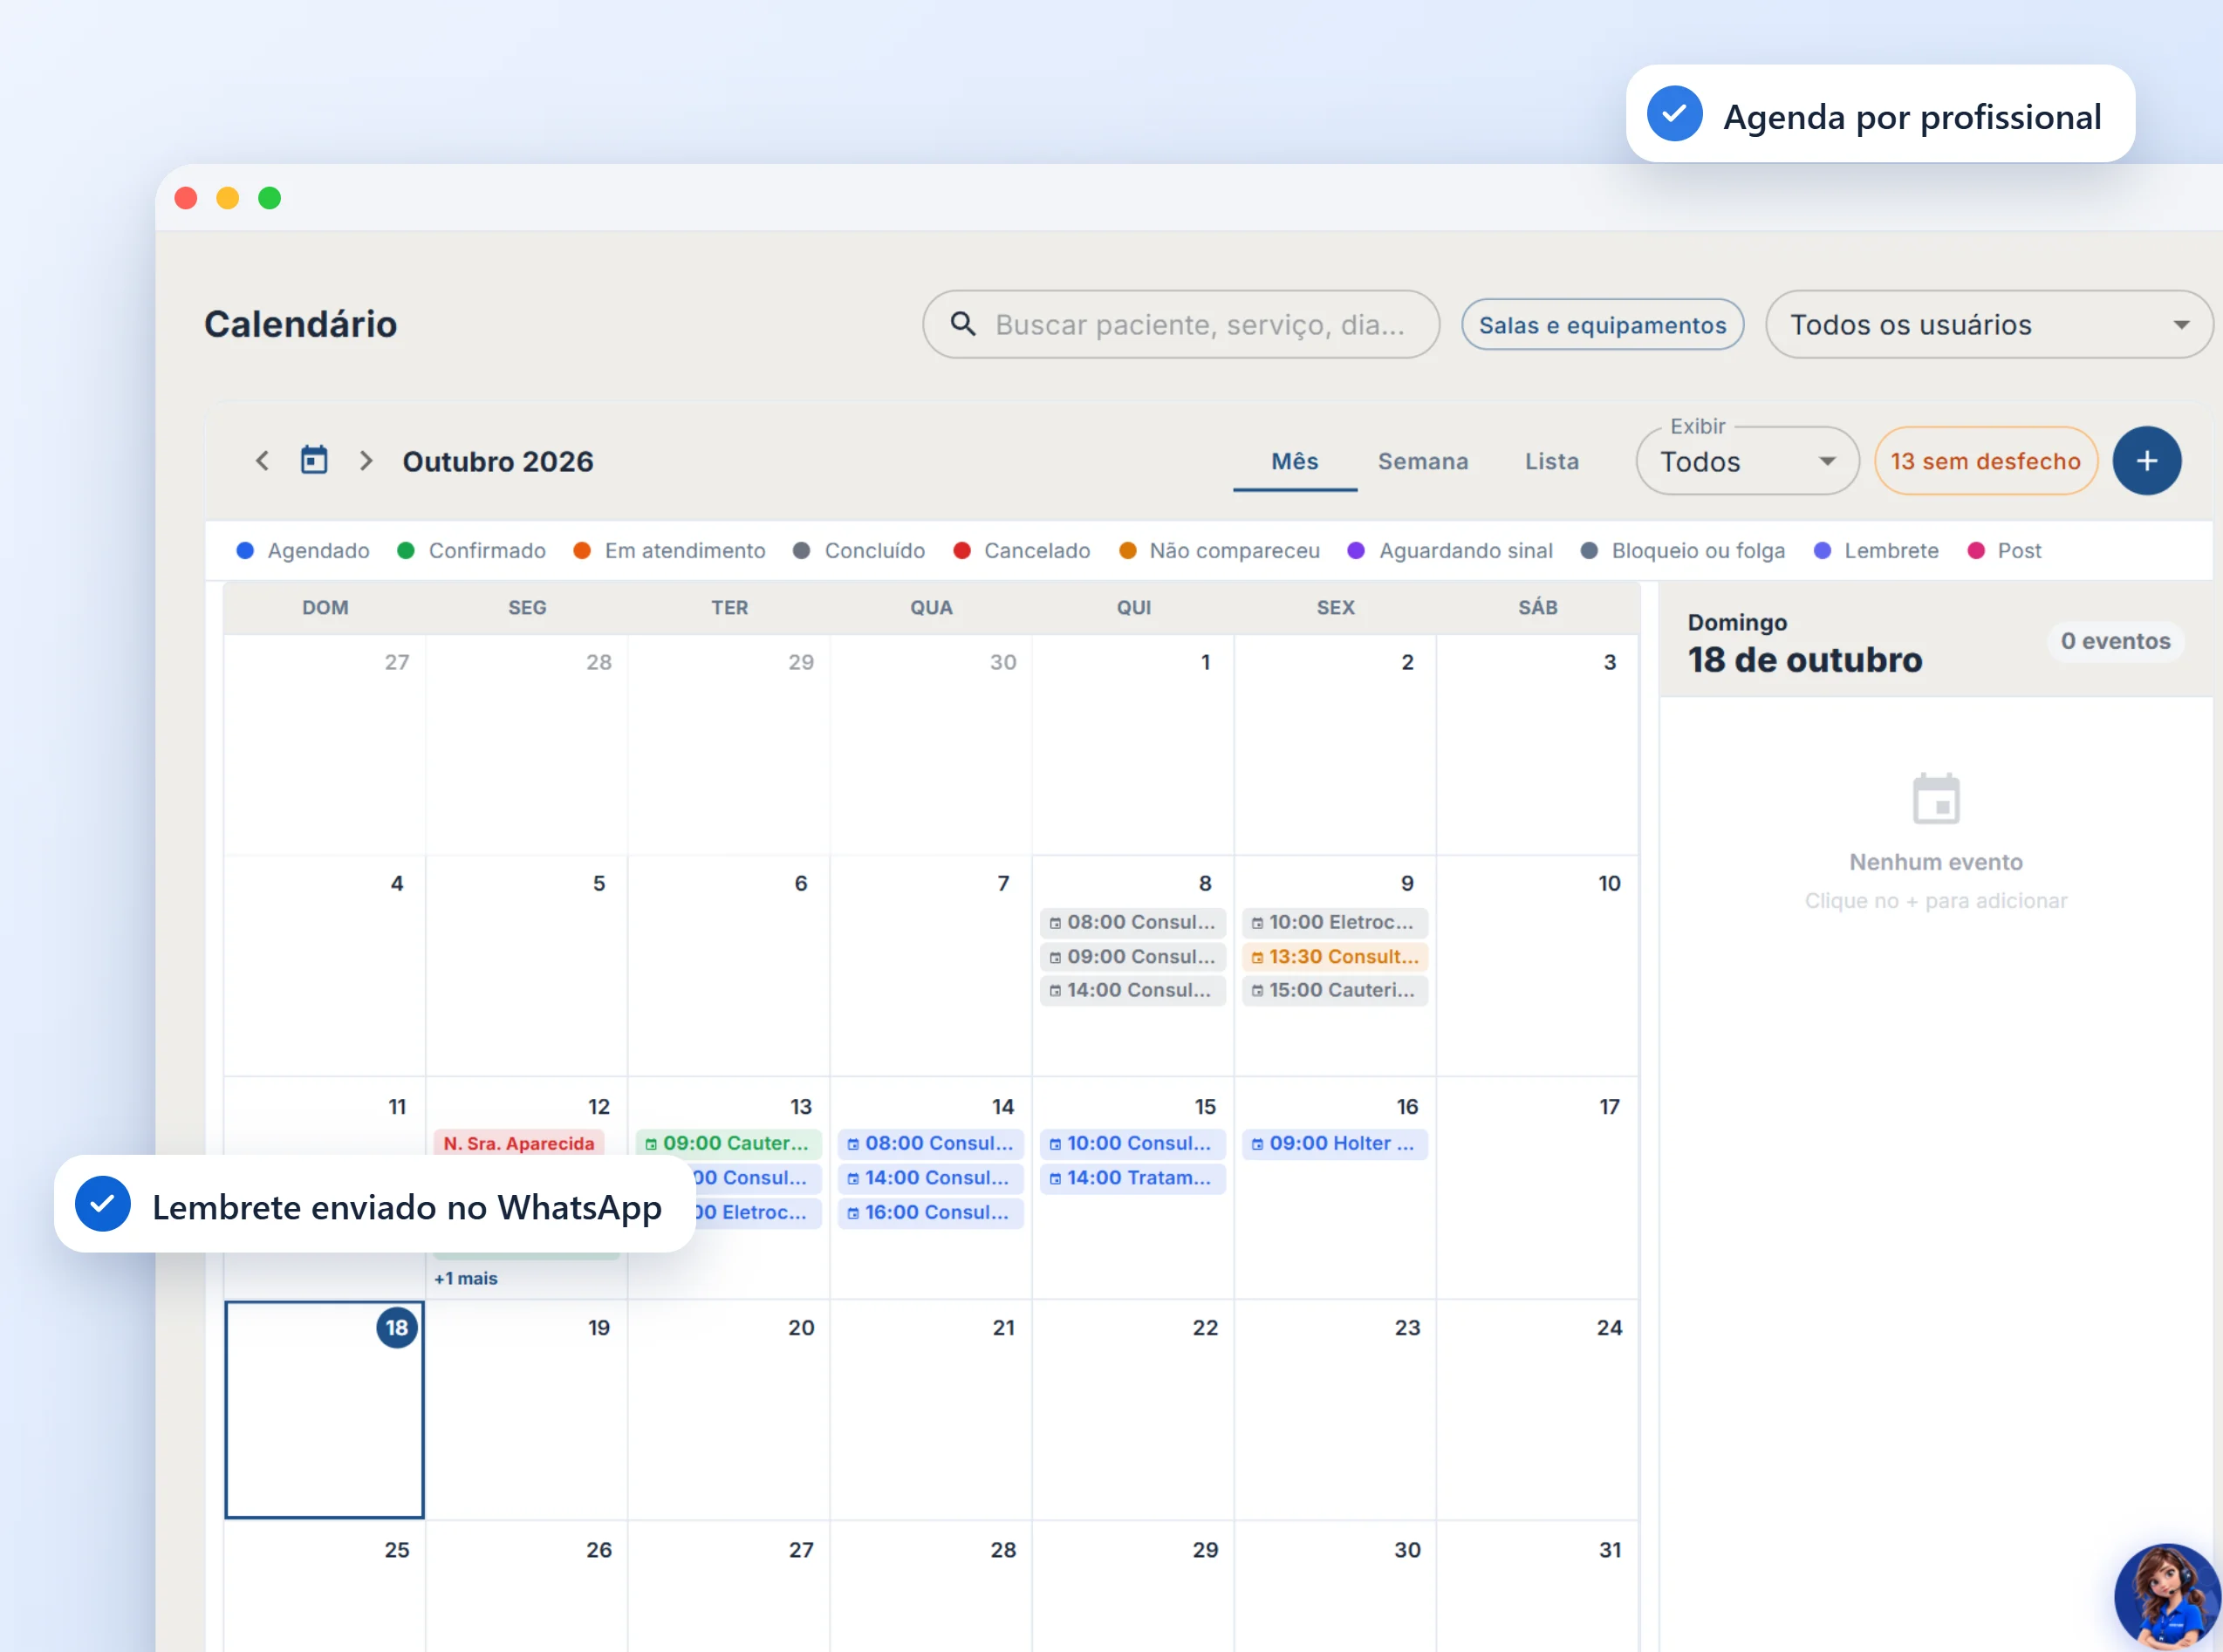Click check icon on Lembrete enviado no WhatsApp
Image resolution: width=2223 pixels, height=1652 pixels.
pos(103,1204)
